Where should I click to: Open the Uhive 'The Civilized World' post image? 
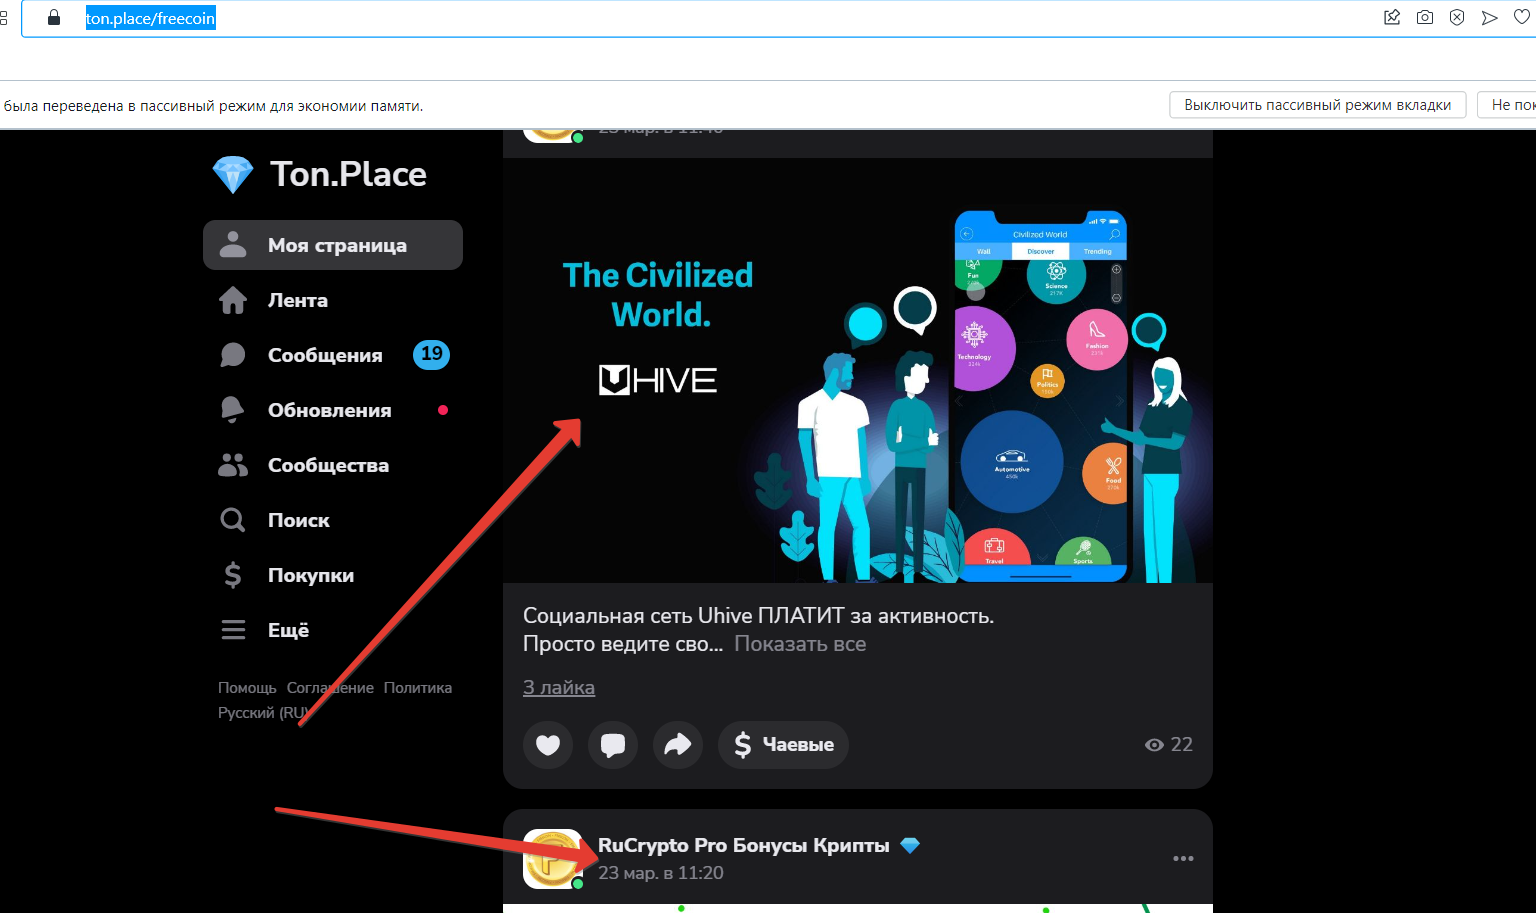click(x=858, y=370)
